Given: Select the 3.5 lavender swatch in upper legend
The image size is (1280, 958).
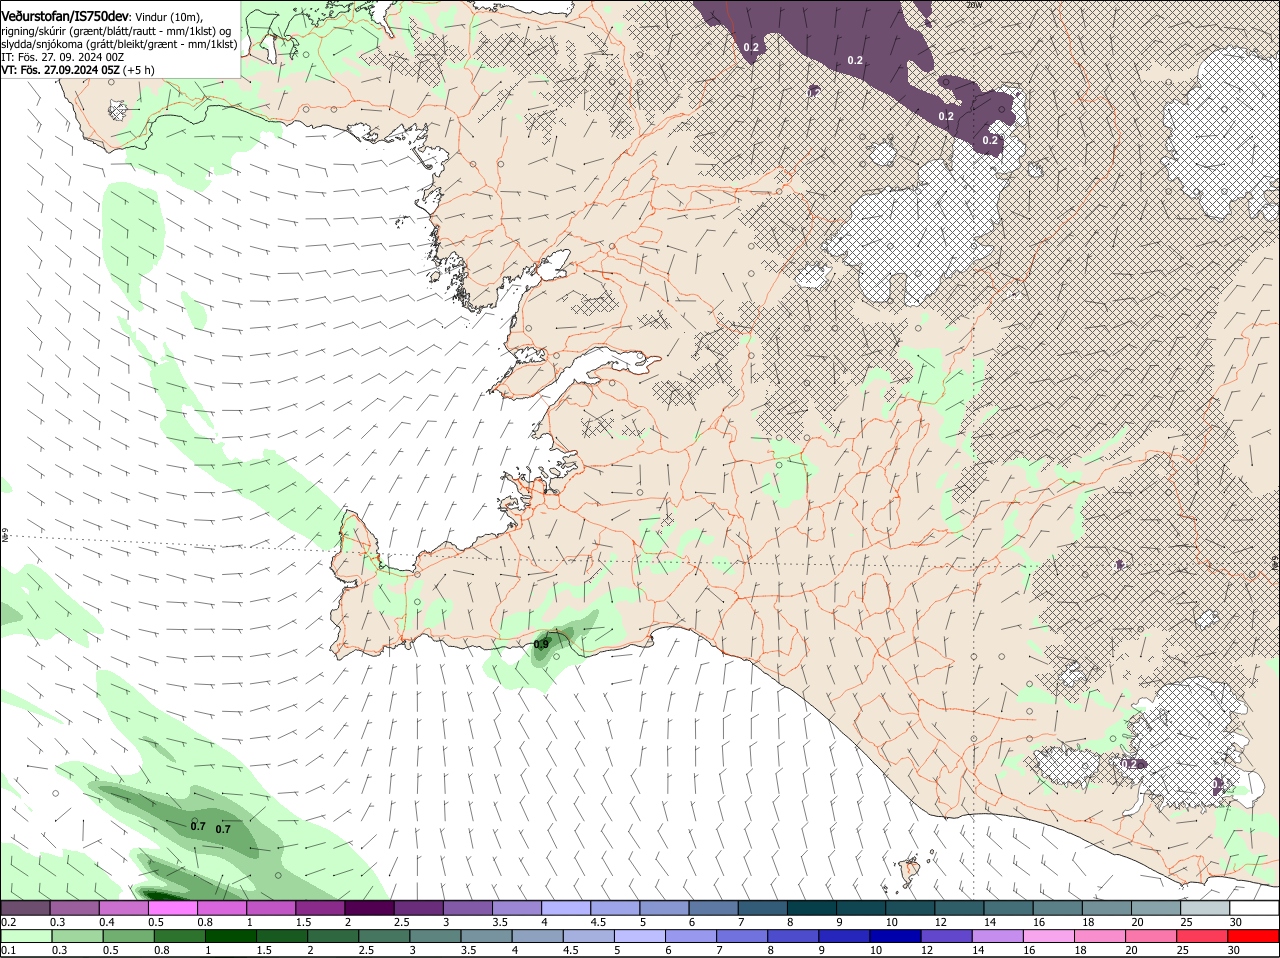Looking at the screenshot, I should pyautogui.click(x=516, y=907).
